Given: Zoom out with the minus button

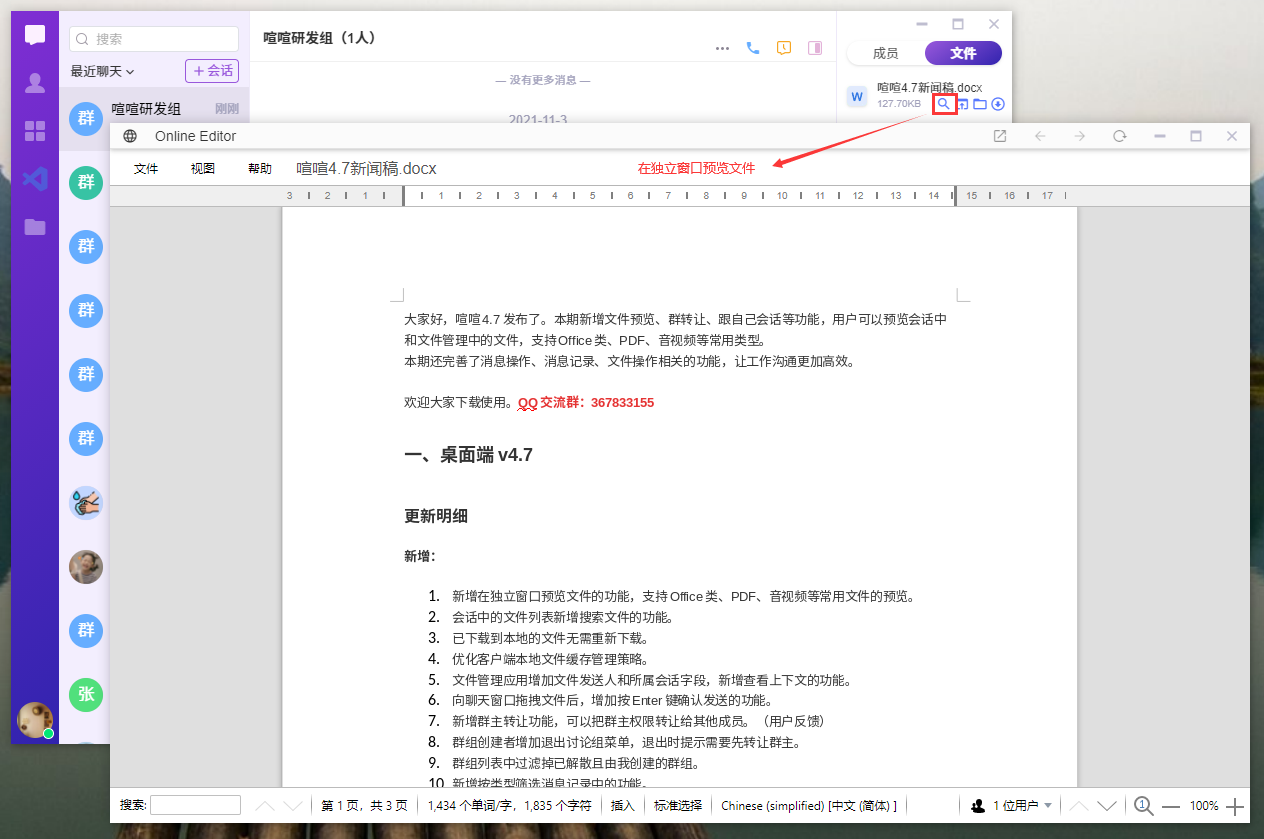Looking at the screenshot, I should [x=1171, y=805].
